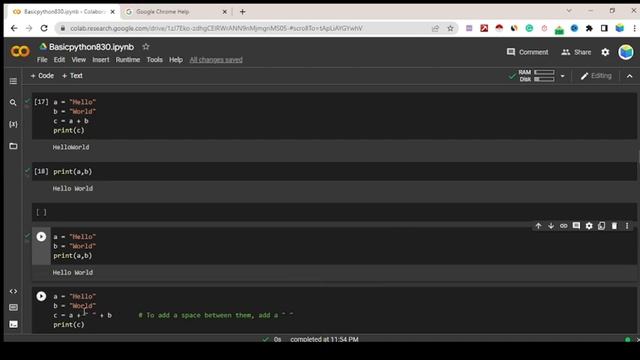Open the variables {x} panel icon

pos(13,124)
